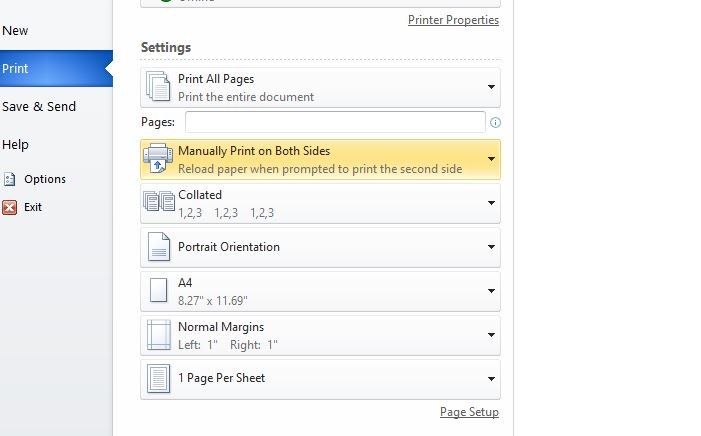This screenshot has width=701, height=436.
Task: Expand the Print All Pages dropdown arrow
Action: tap(491, 87)
